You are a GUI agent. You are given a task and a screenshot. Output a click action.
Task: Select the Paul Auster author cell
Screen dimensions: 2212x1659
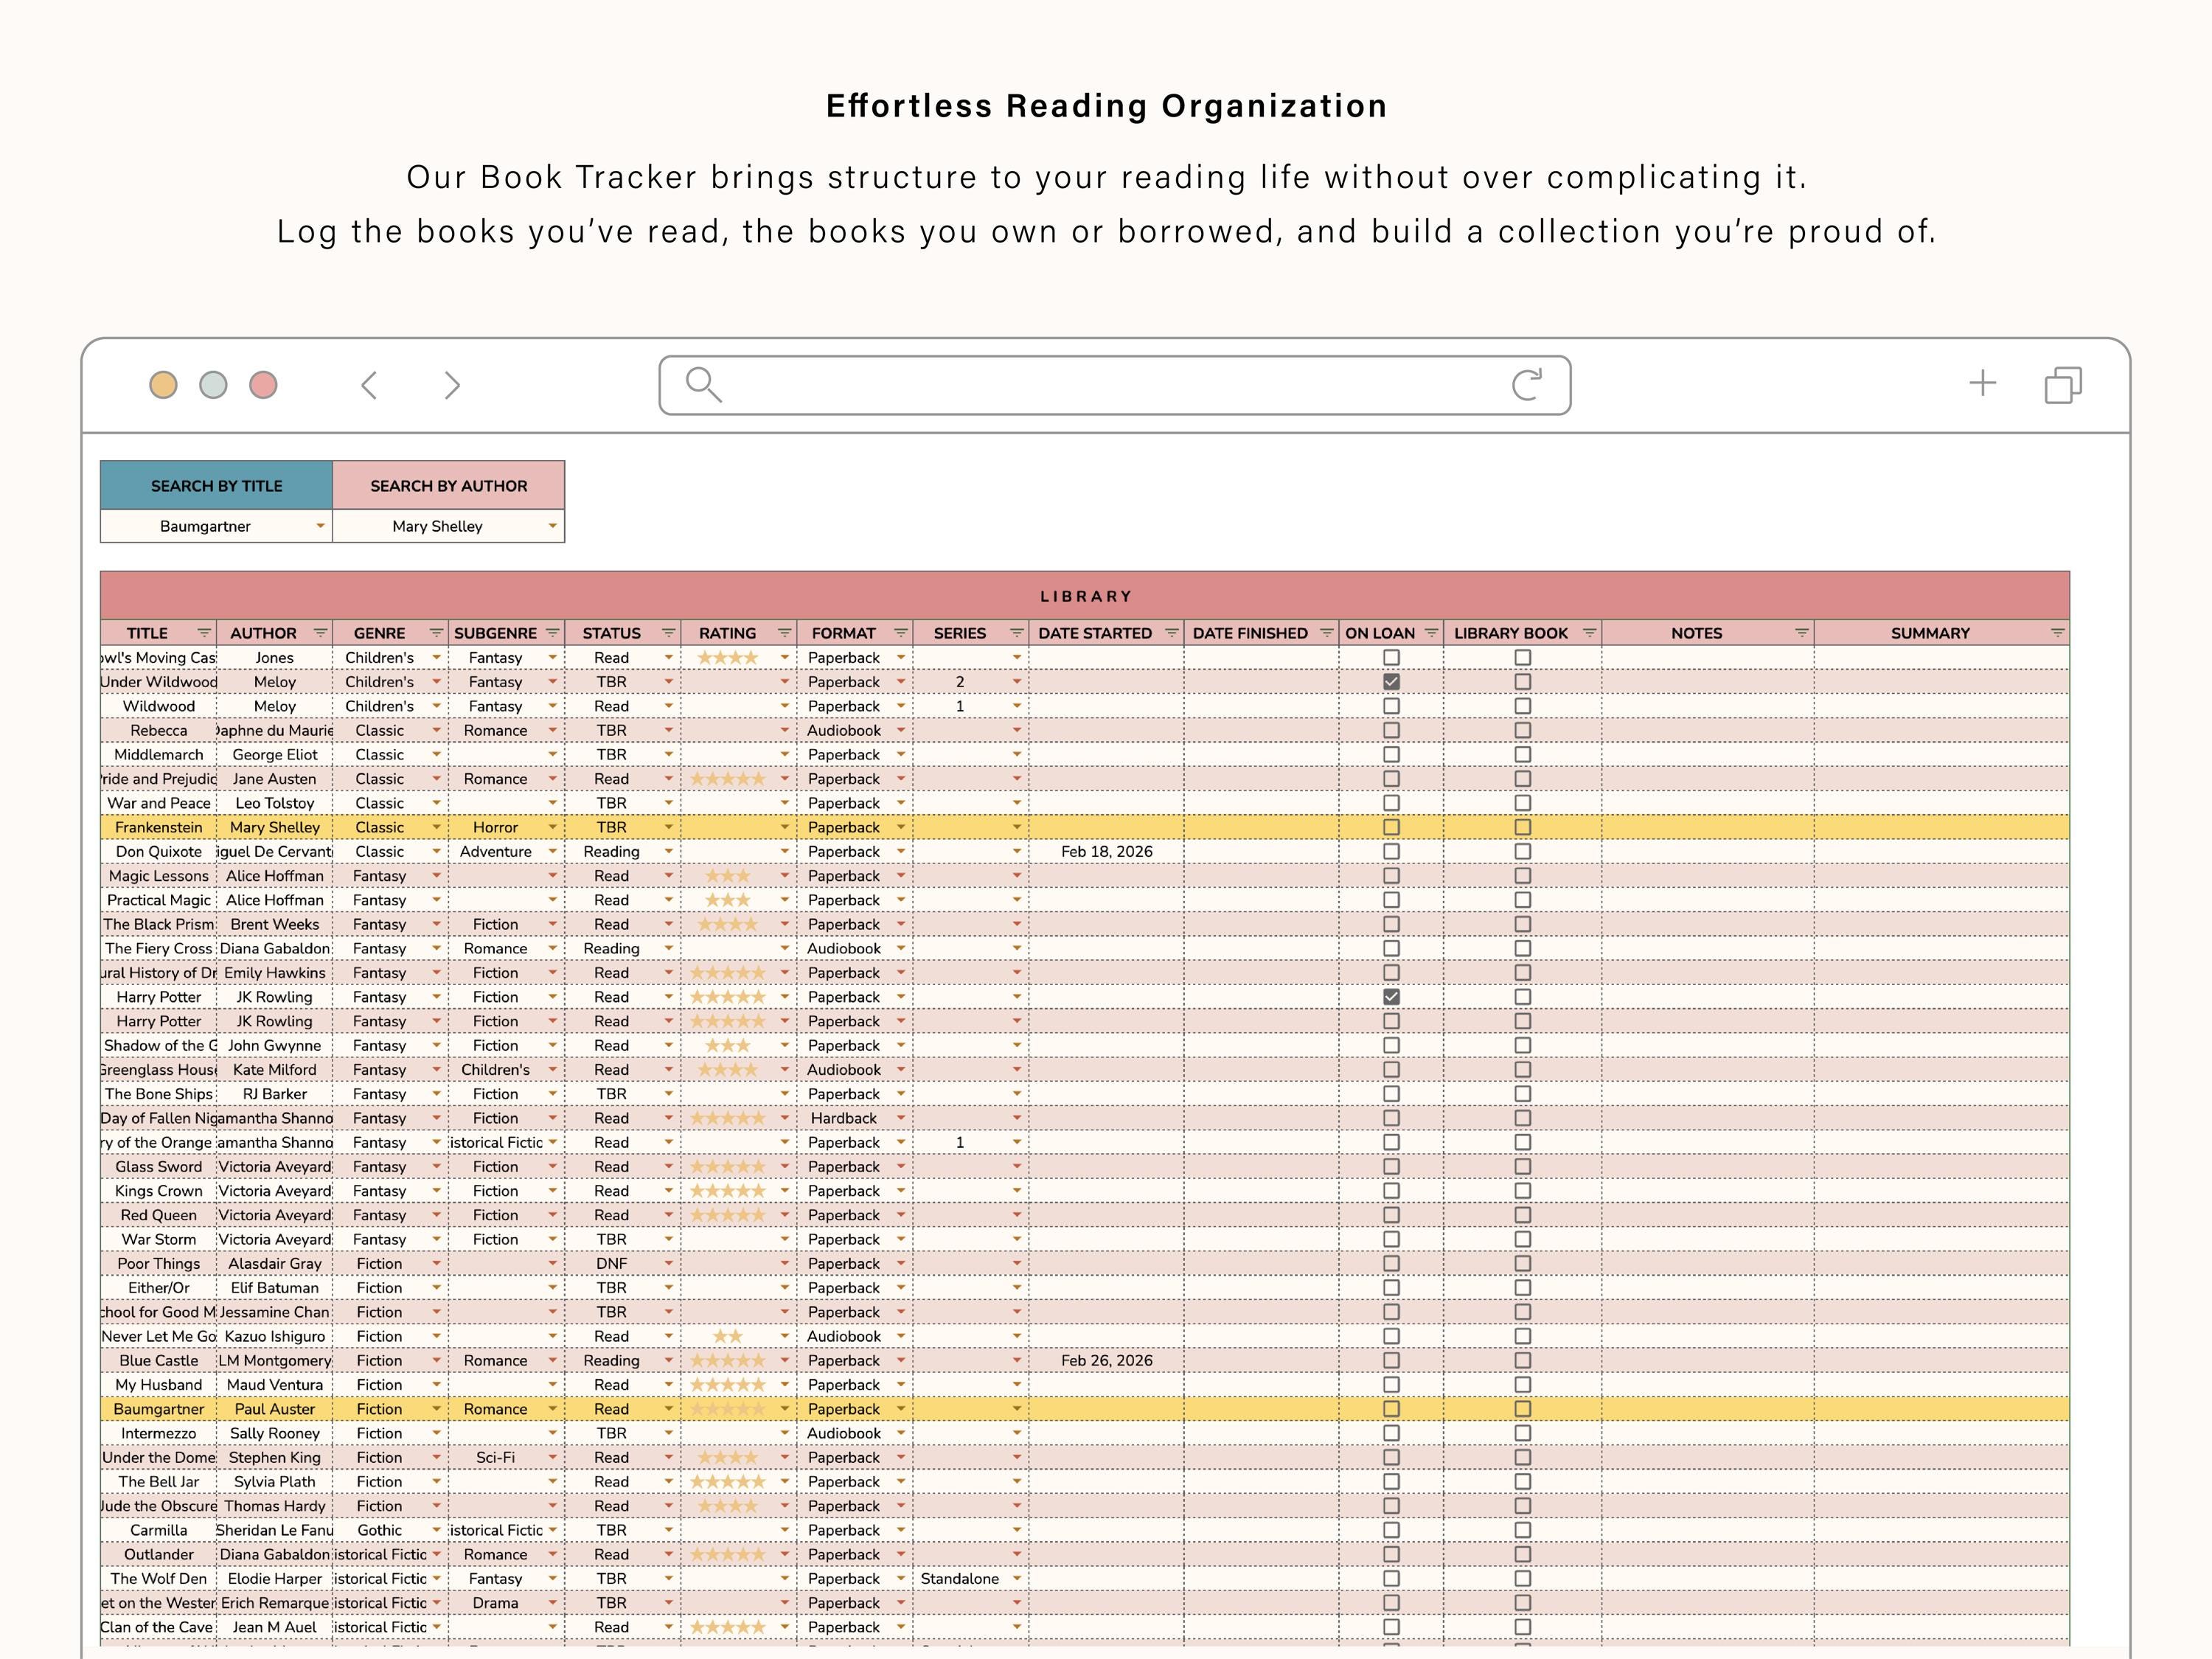[x=274, y=1409]
